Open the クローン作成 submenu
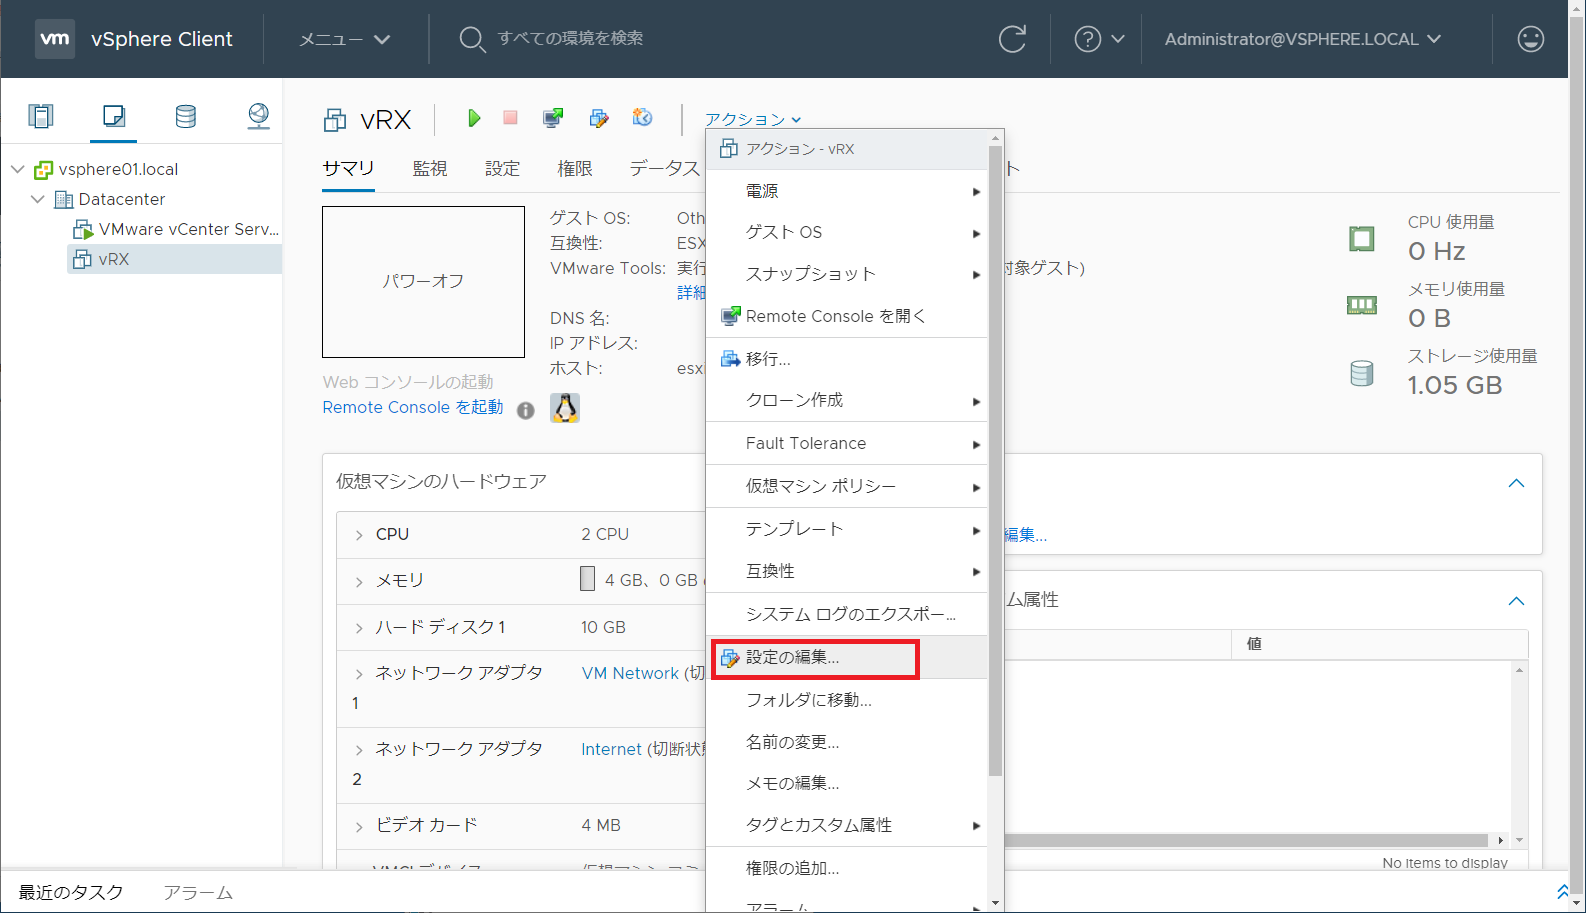Image resolution: width=1586 pixels, height=913 pixels. tap(846, 400)
